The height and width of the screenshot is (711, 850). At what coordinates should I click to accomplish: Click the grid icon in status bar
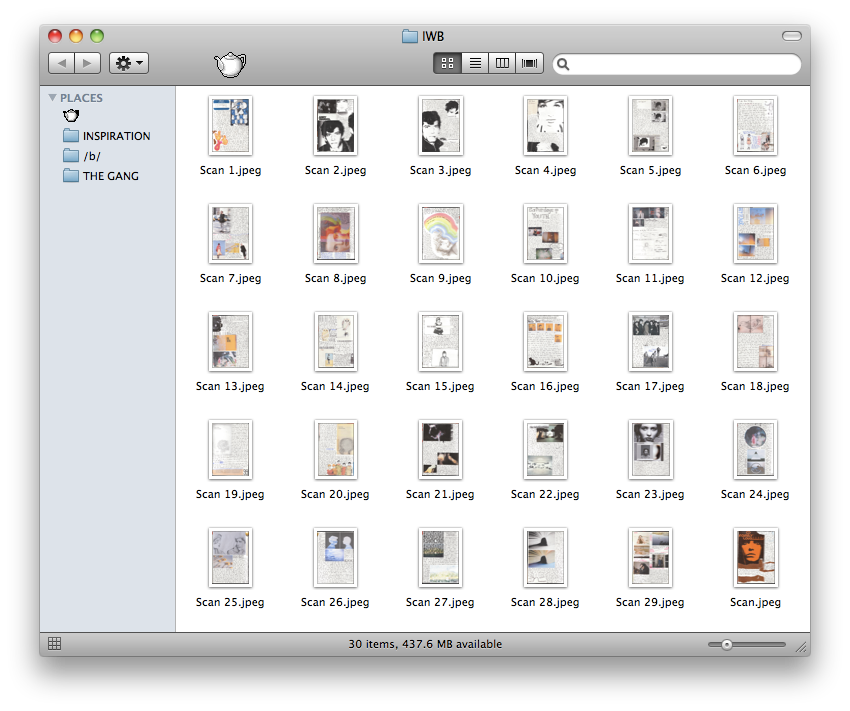tap(55, 644)
